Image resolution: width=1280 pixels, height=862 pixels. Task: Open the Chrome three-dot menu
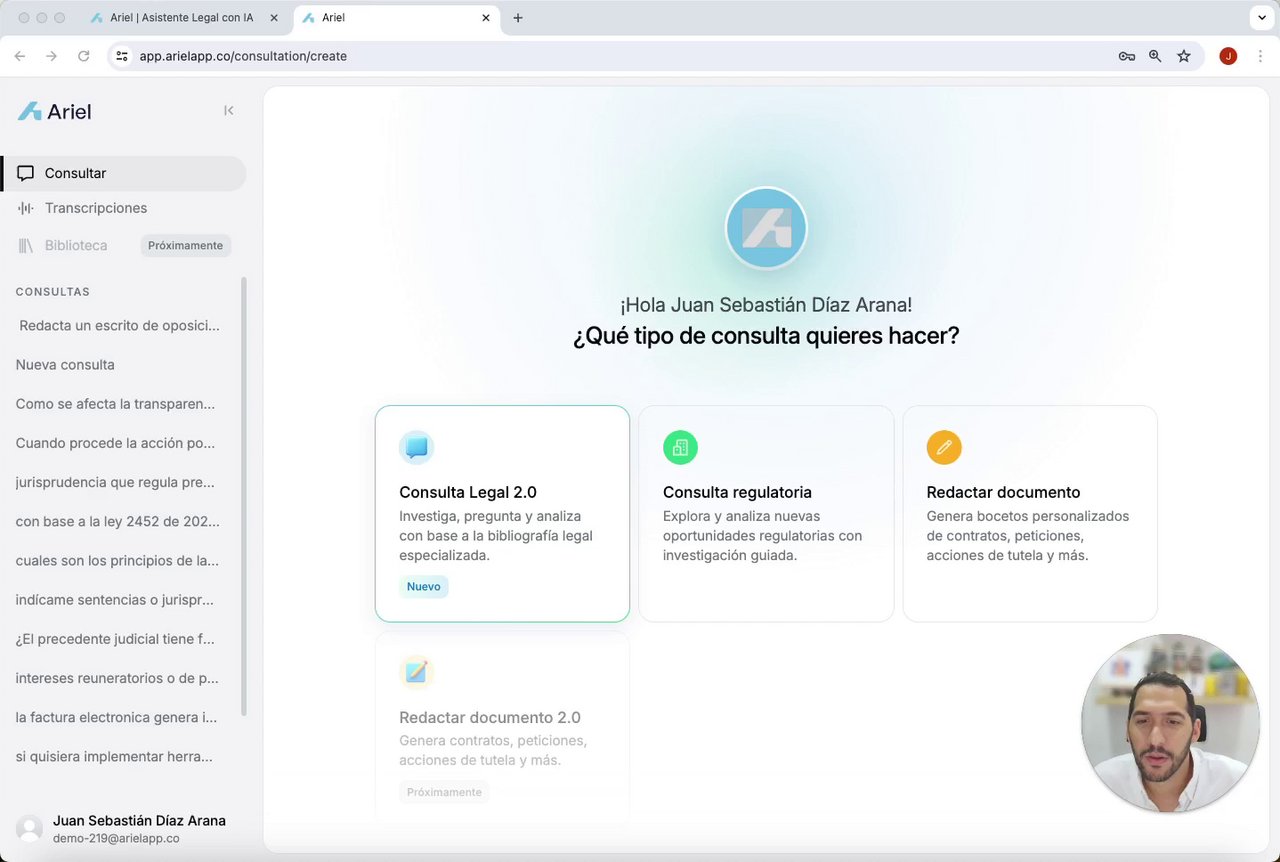point(1260,56)
